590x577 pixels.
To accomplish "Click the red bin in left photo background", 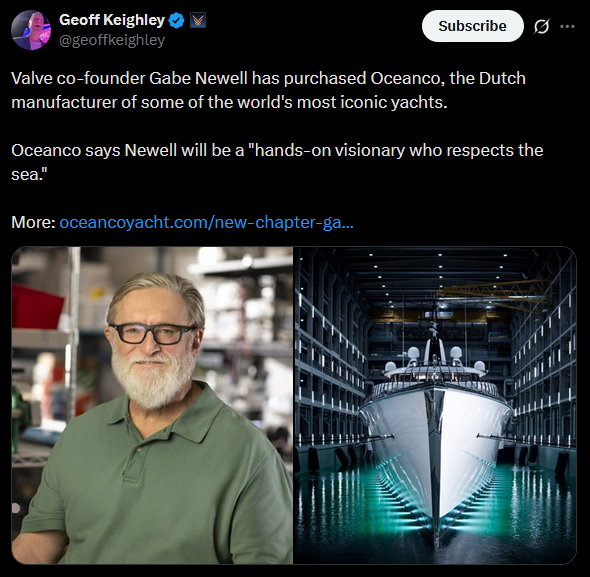I will pos(36,306).
